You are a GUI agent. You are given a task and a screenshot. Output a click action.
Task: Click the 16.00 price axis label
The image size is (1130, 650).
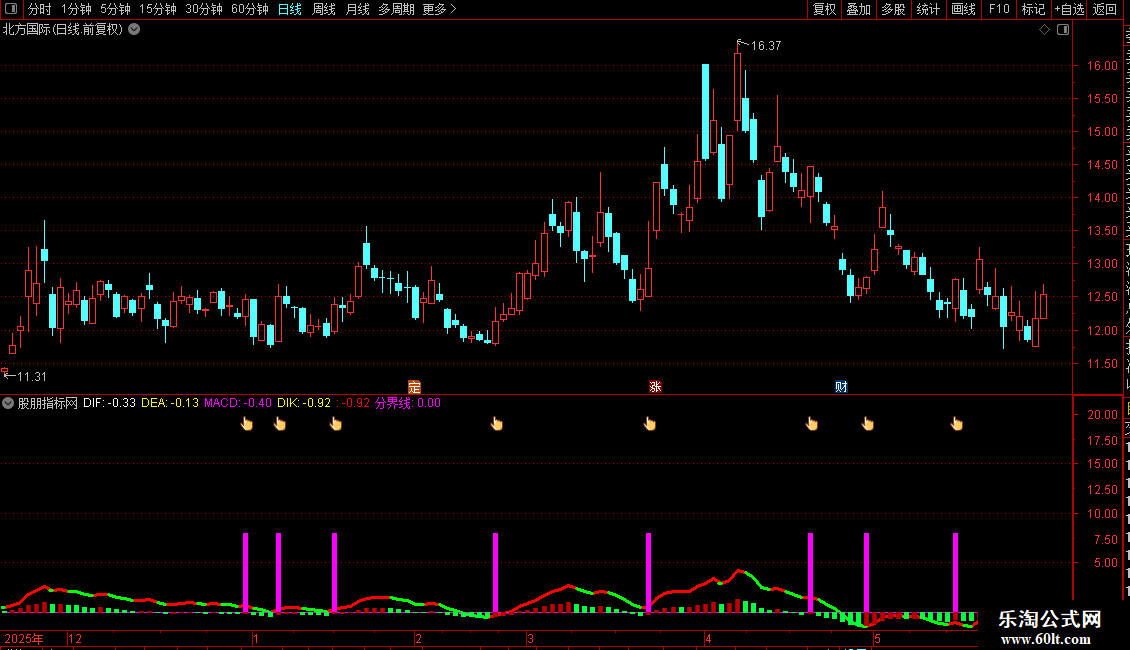click(x=1102, y=66)
